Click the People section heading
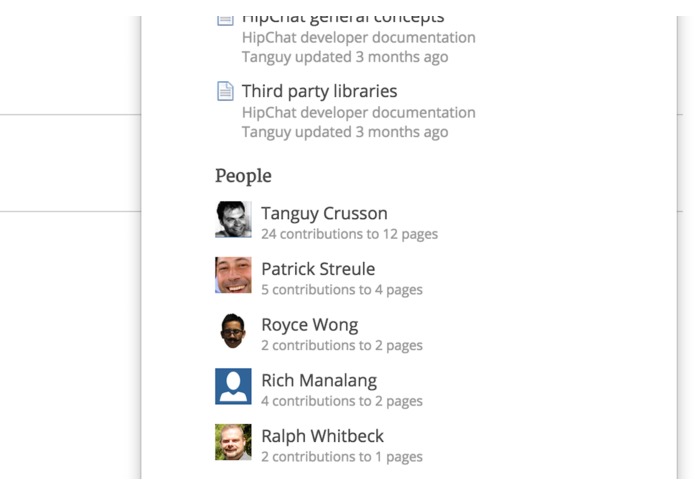 click(243, 176)
